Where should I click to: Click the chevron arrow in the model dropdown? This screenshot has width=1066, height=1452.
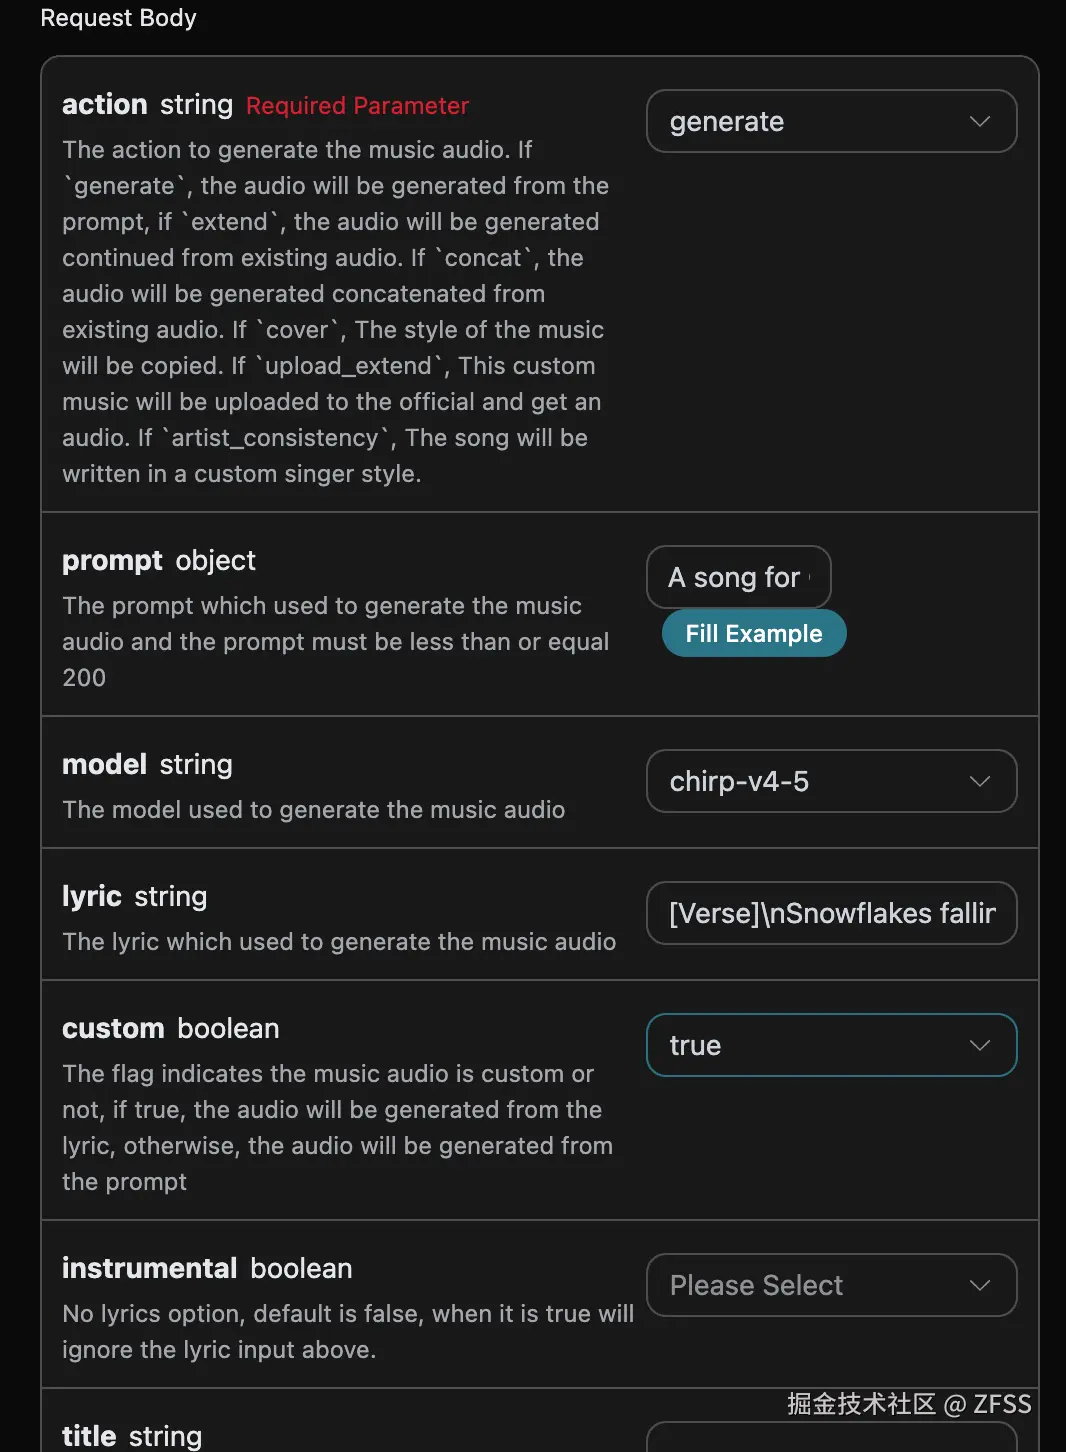click(x=979, y=781)
